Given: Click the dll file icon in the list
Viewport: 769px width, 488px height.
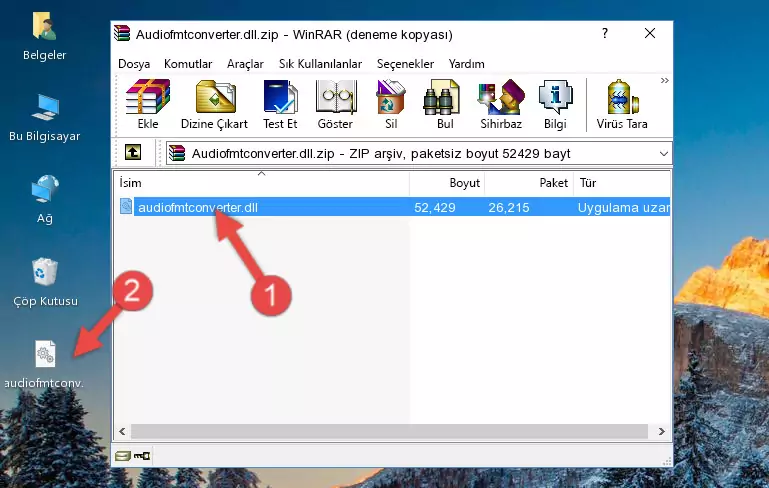Looking at the screenshot, I should point(126,206).
